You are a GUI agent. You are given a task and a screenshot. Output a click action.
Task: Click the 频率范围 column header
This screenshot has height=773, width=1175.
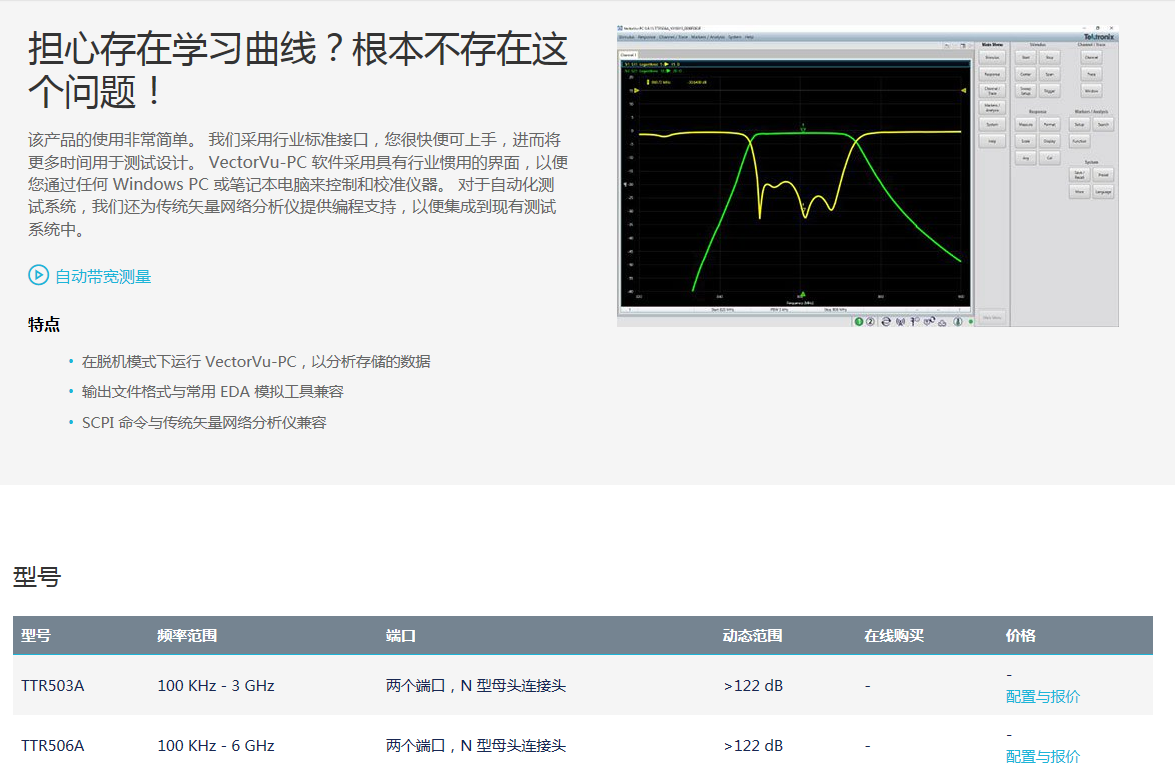[187, 636]
